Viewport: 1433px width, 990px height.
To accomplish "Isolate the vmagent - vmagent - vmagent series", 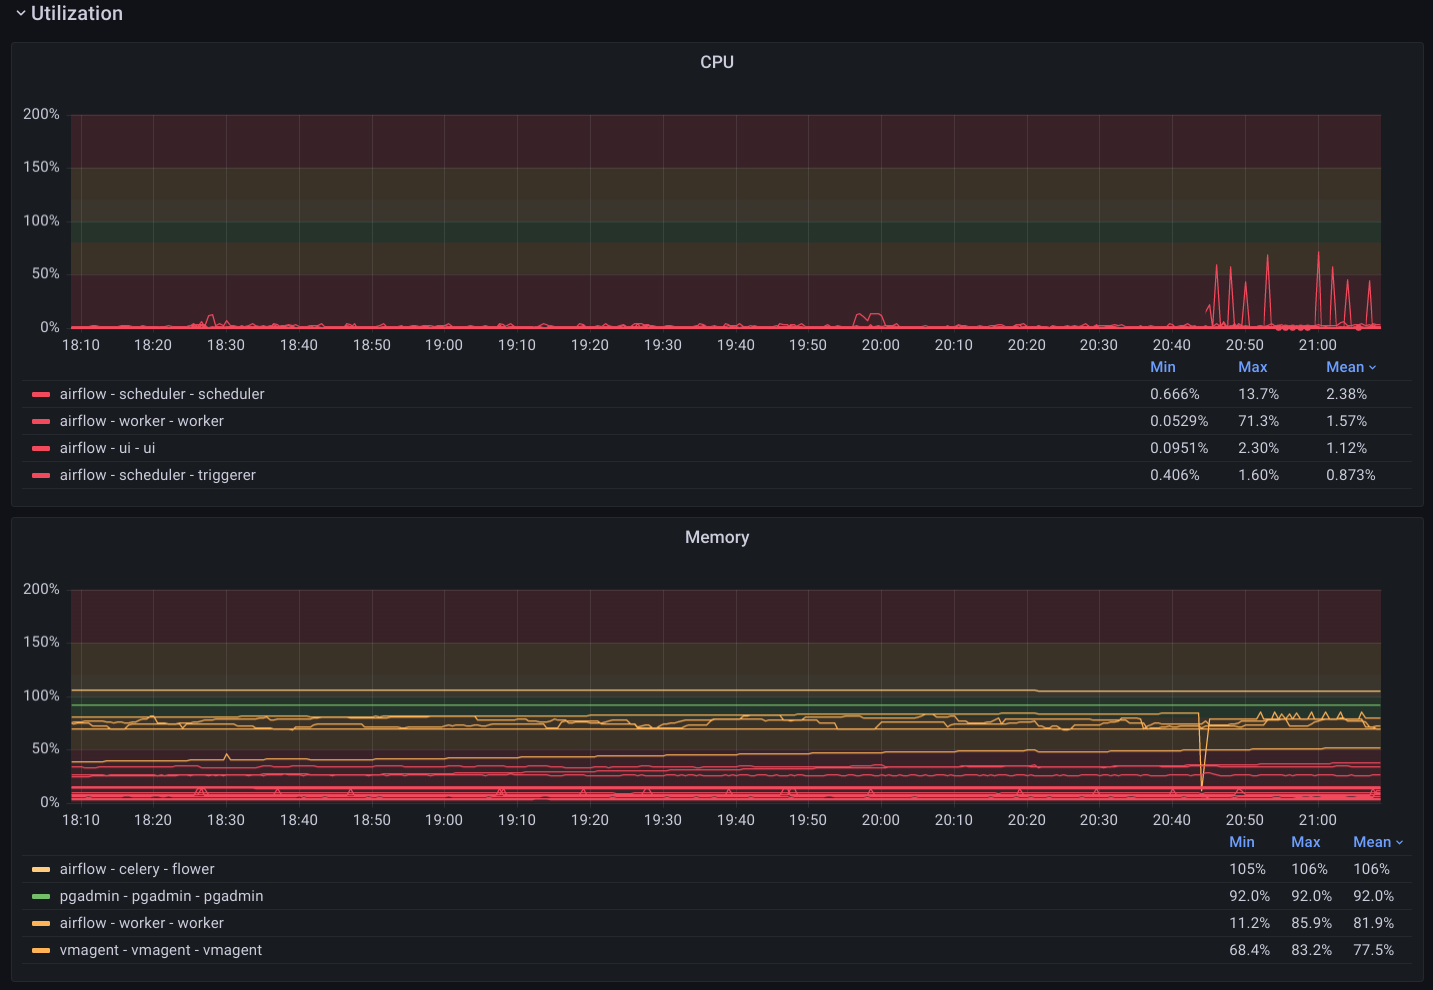I will pyautogui.click(x=160, y=950).
